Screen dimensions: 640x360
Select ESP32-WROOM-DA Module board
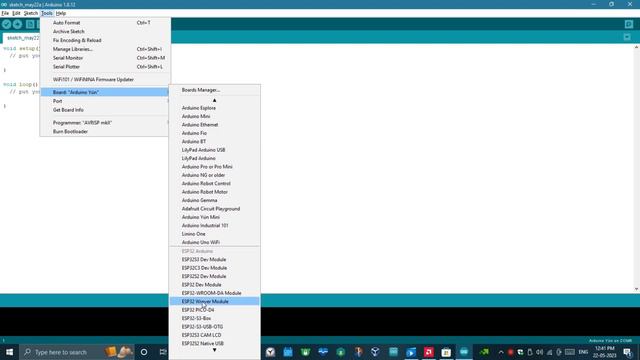point(215,293)
